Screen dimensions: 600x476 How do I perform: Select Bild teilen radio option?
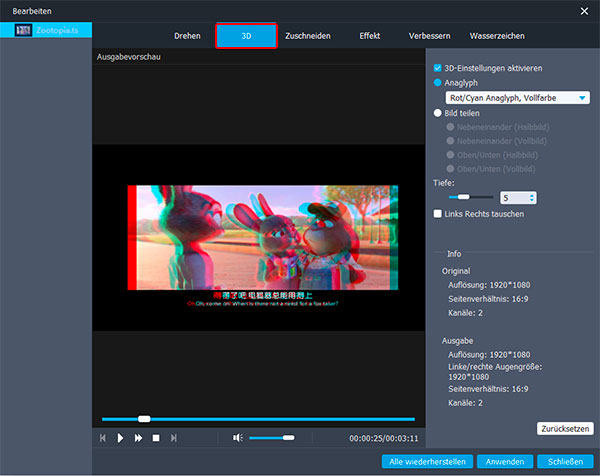point(438,113)
